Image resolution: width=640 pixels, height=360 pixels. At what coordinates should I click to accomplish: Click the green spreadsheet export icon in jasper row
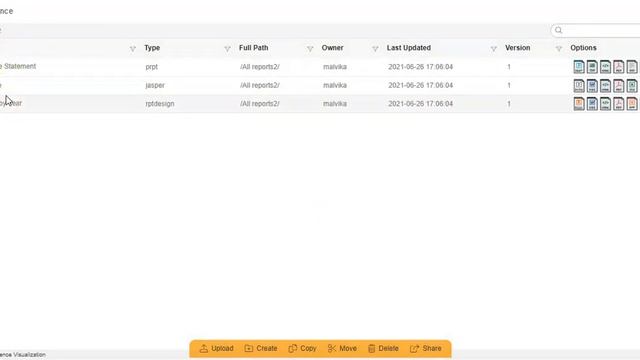tap(632, 85)
